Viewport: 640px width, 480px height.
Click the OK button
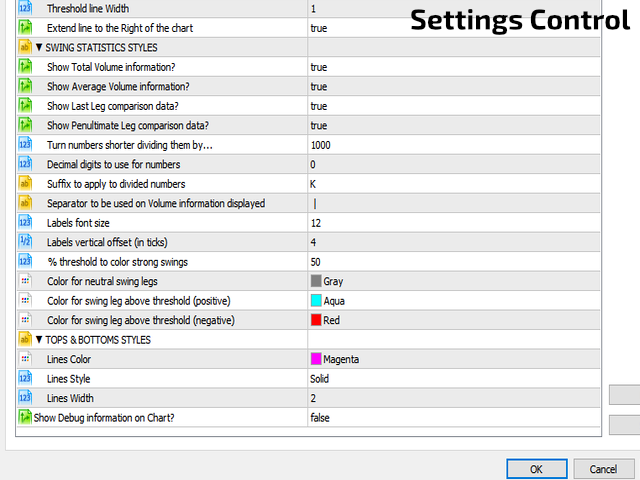tap(537, 469)
